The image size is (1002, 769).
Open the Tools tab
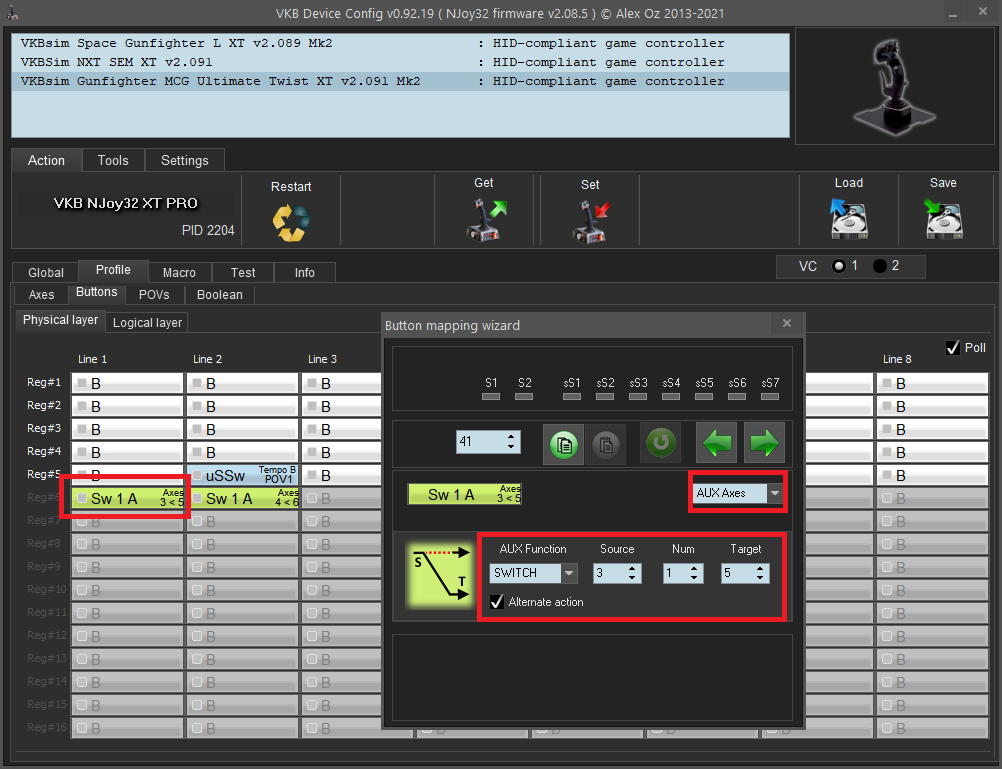click(x=113, y=160)
